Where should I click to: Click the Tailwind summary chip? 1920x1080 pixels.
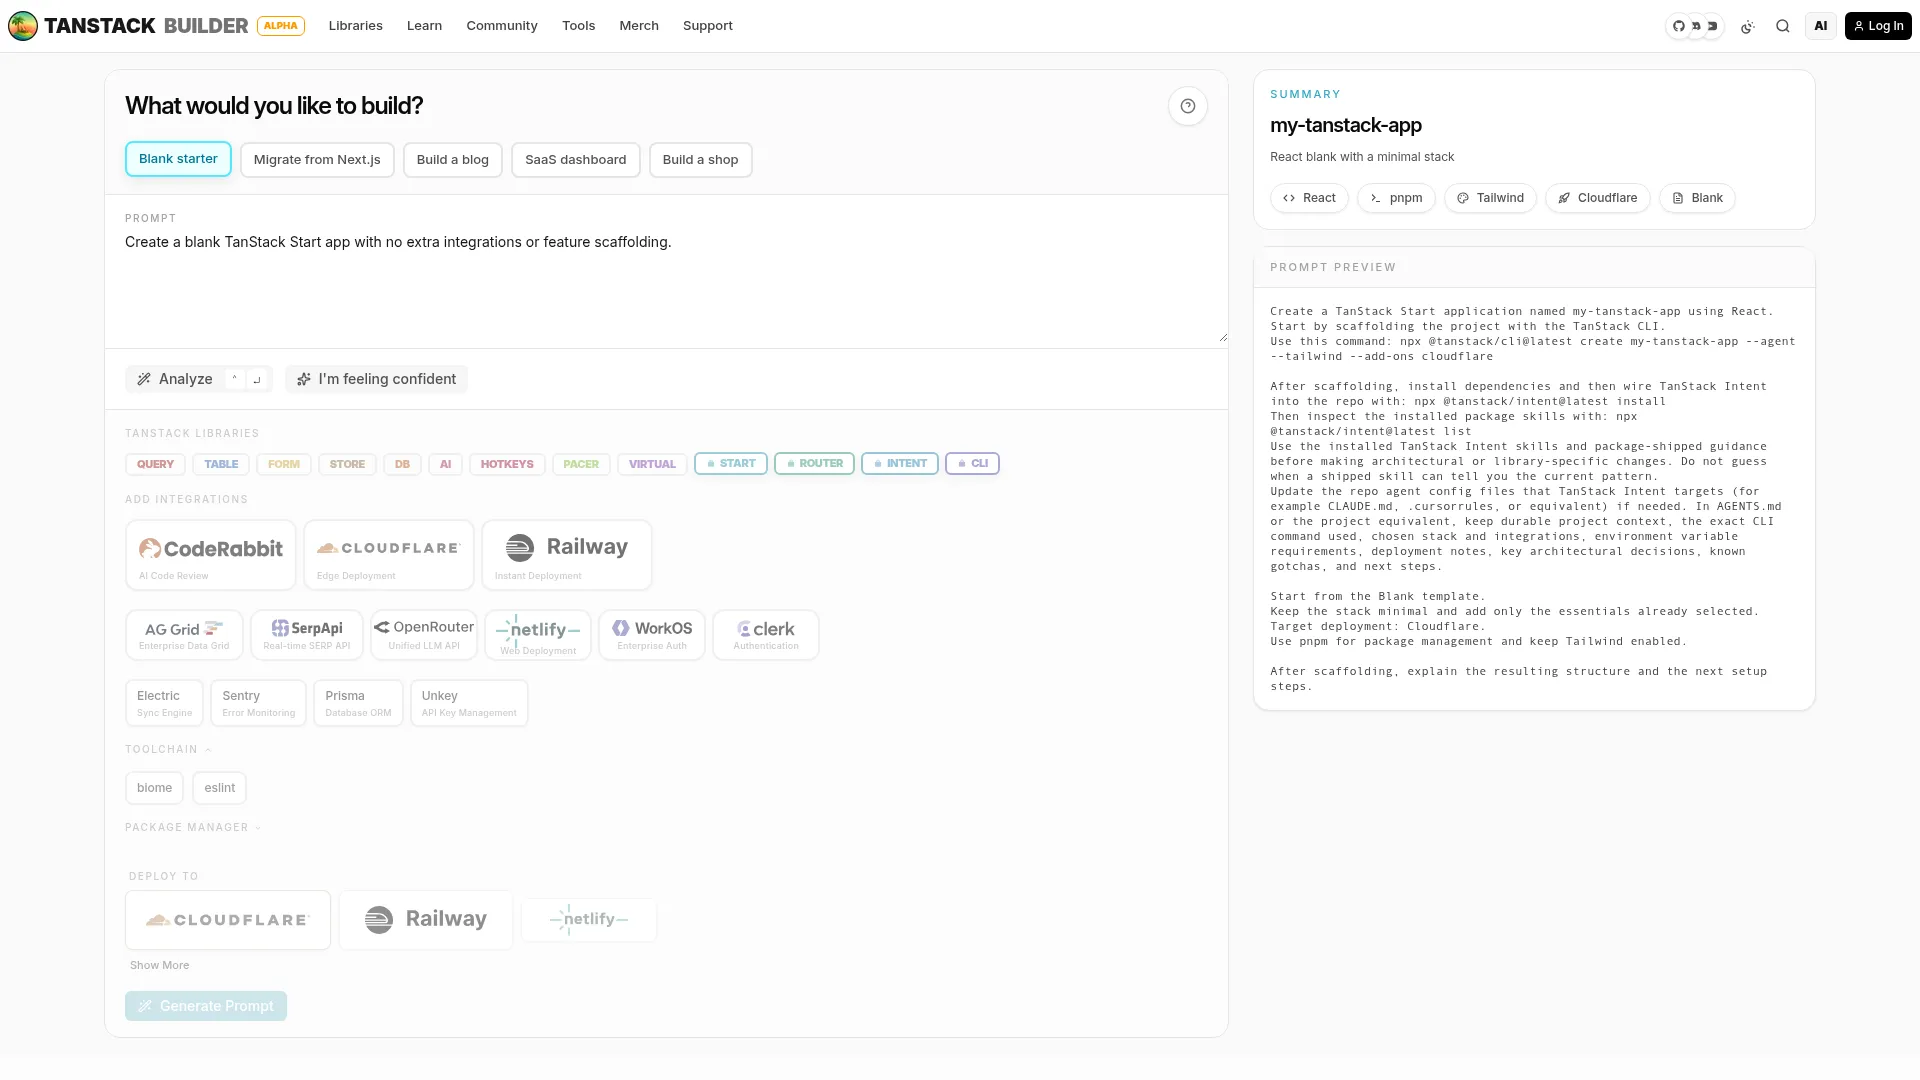point(1490,198)
